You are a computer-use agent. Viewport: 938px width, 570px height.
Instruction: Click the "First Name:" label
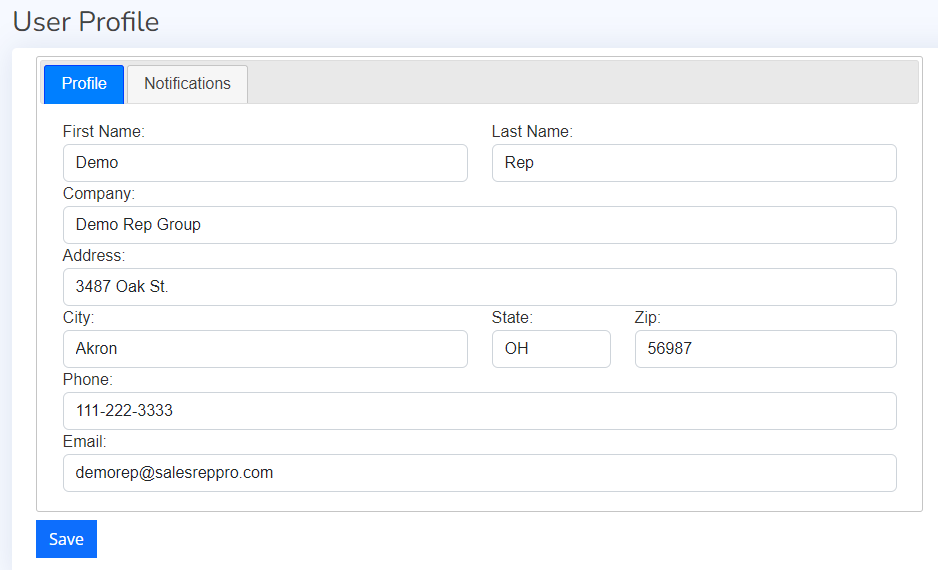click(x=103, y=131)
